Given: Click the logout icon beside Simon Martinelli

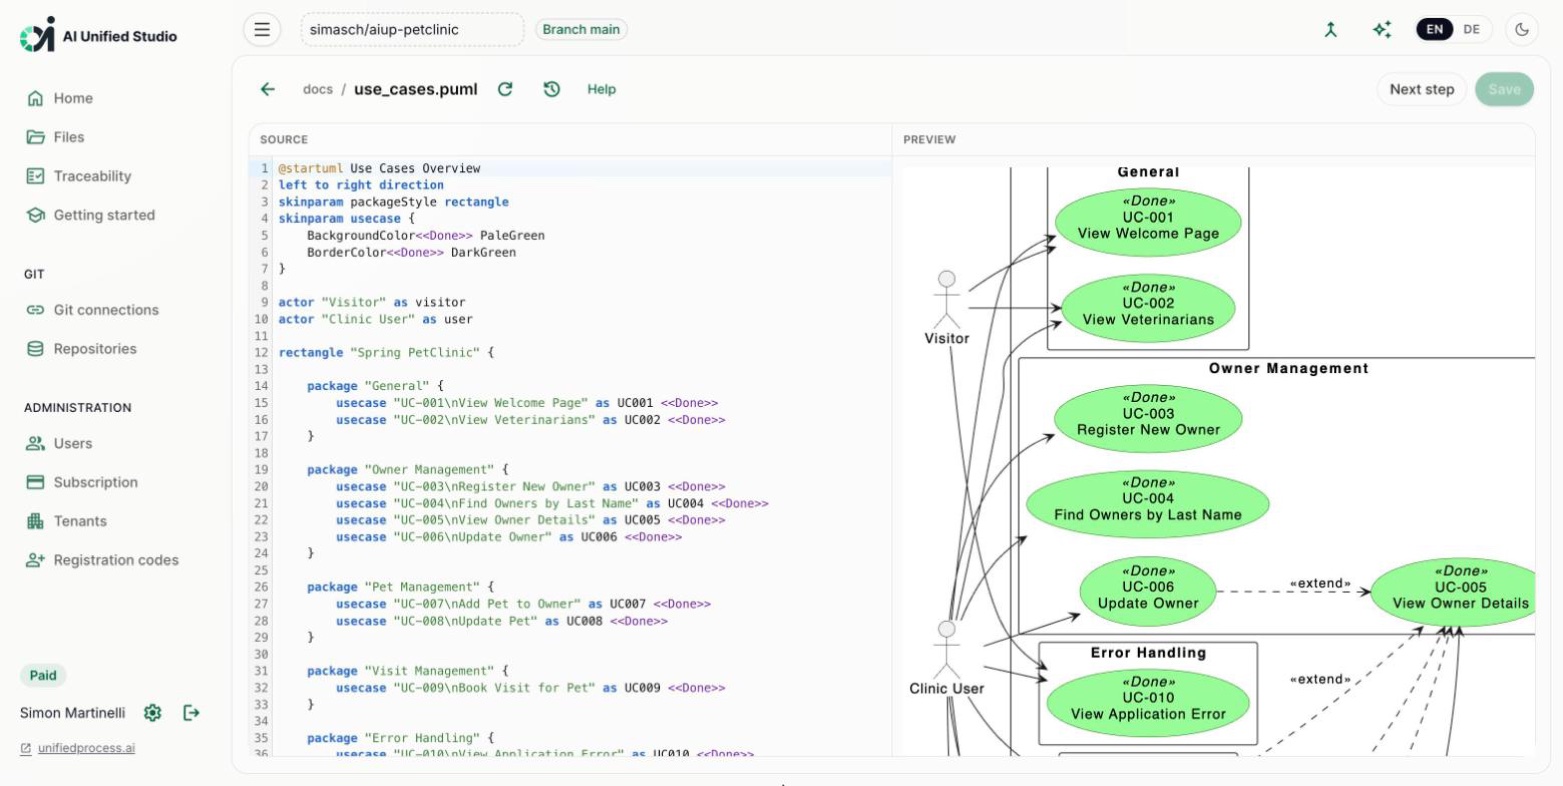Looking at the screenshot, I should (x=191, y=713).
